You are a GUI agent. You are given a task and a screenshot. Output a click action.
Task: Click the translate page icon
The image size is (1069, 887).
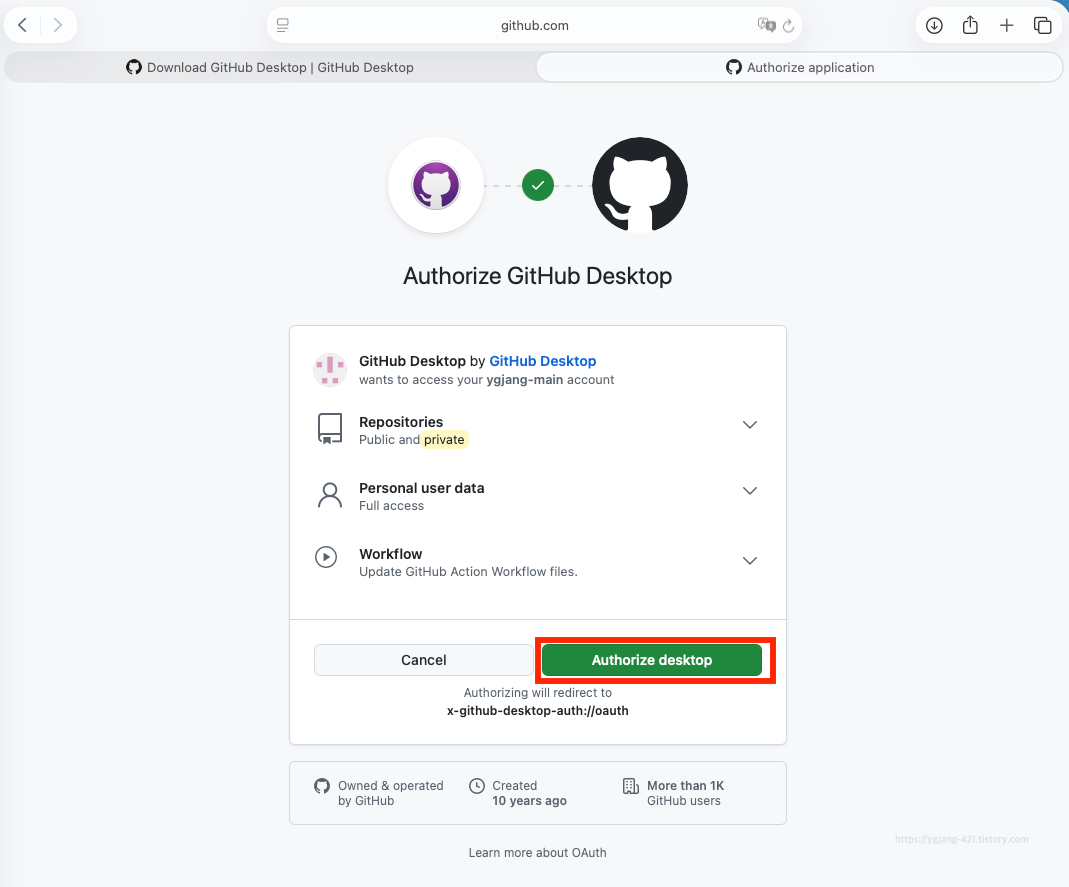tap(766, 25)
